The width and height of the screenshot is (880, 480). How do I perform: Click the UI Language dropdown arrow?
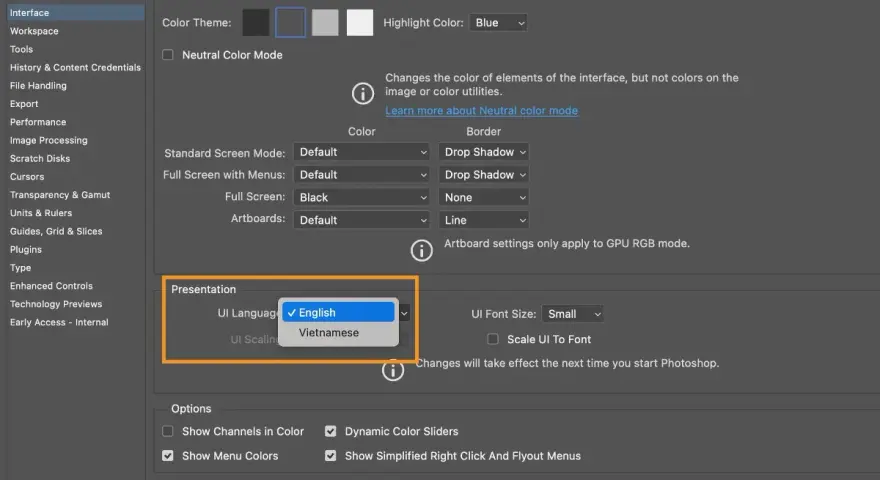click(x=404, y=313)
